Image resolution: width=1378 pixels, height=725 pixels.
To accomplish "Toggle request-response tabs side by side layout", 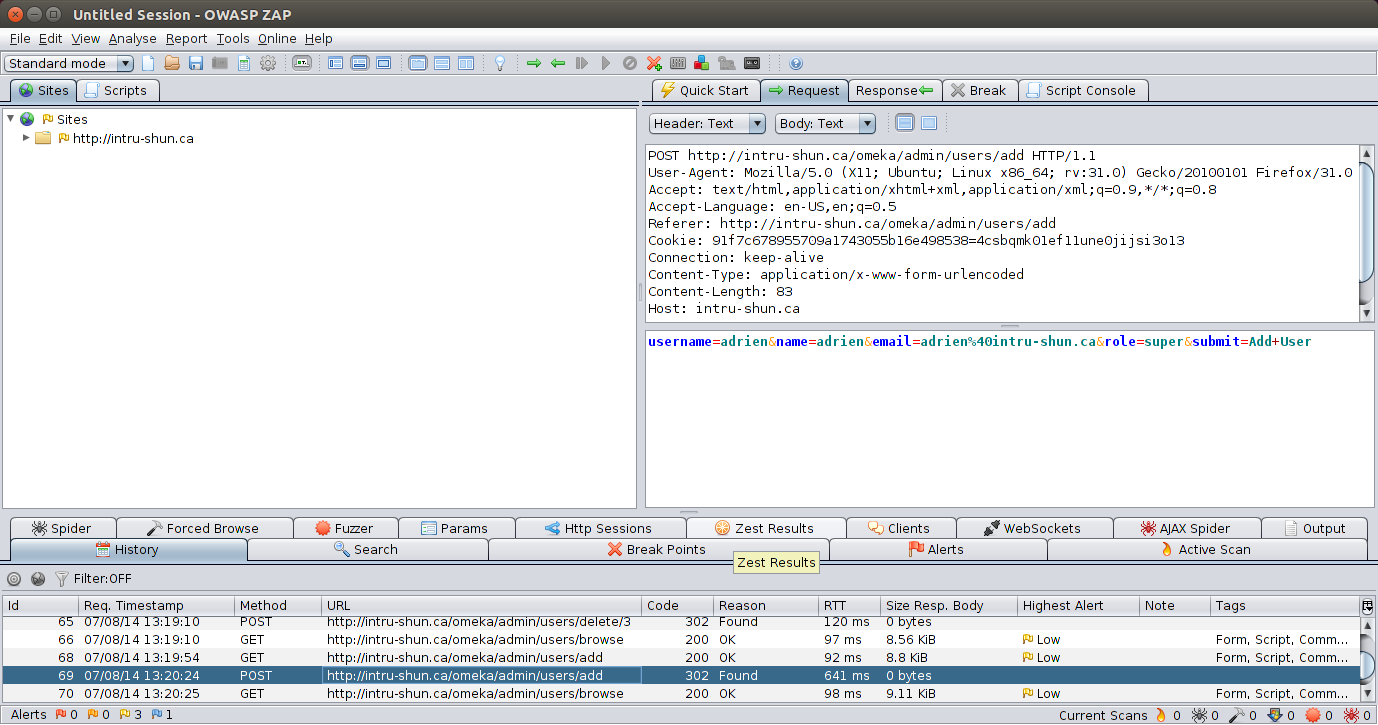I will pyautogui.click(x=417, y=63).
